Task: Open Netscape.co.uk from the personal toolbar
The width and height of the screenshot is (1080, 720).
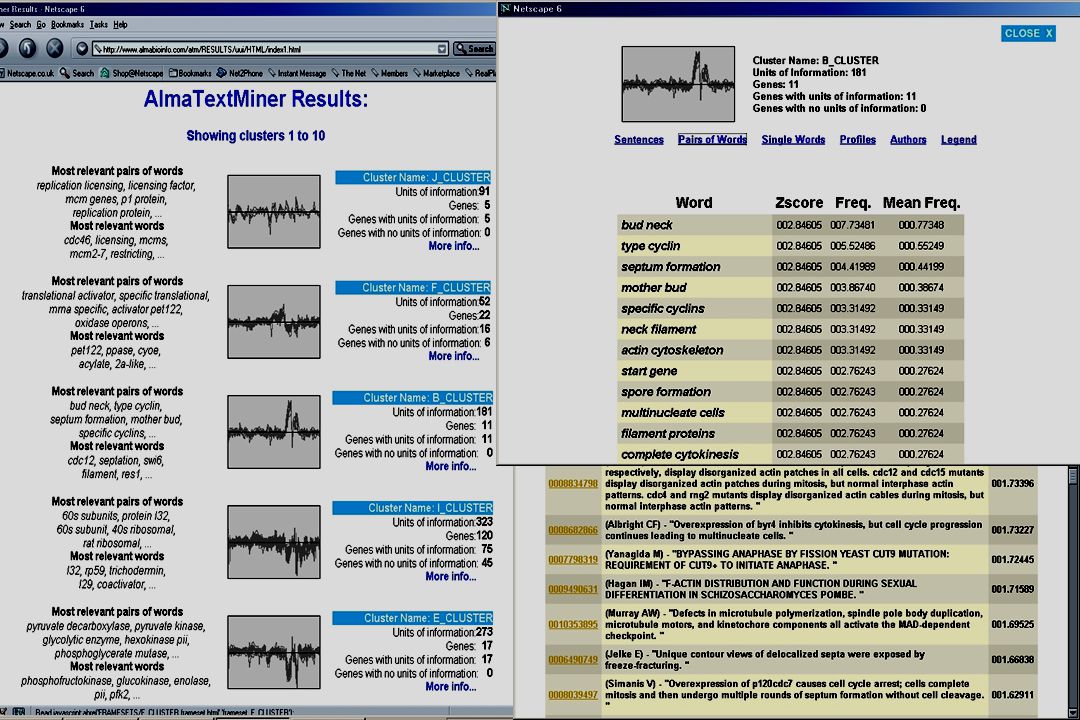Action: 28,73
